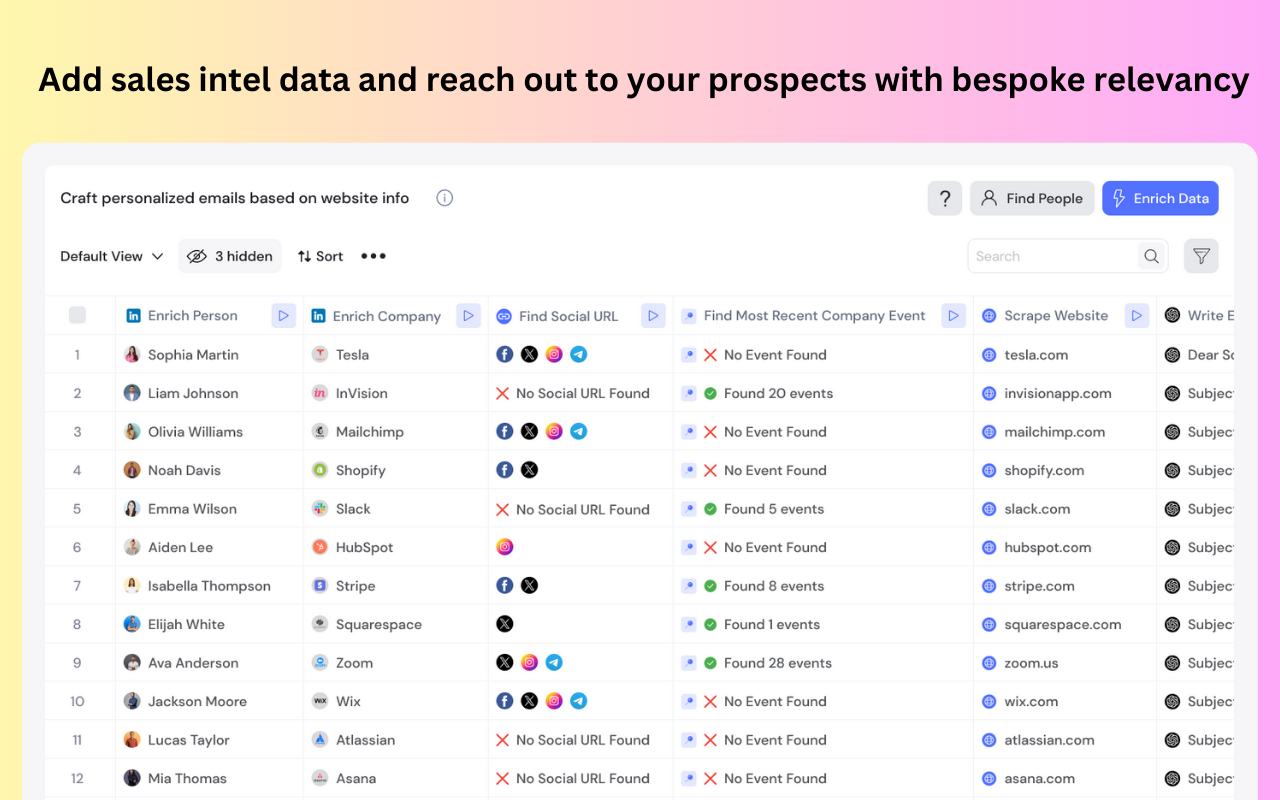Open X icon in Stripe row
Screen dimensions: 1280x800
point(529,585)
